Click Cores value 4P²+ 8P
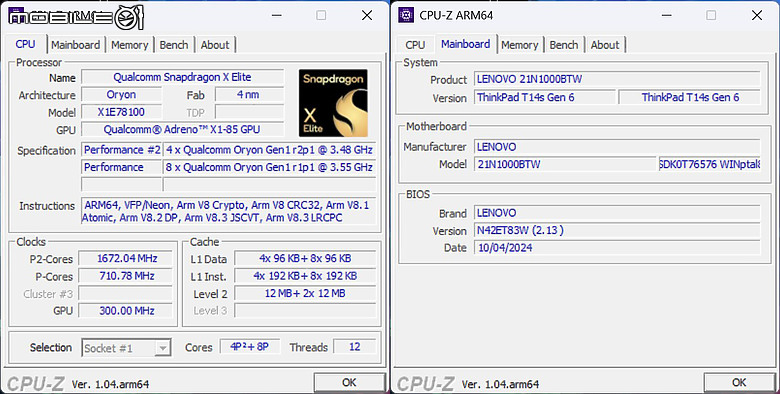 pyautogui.click(x=250, y=347)
